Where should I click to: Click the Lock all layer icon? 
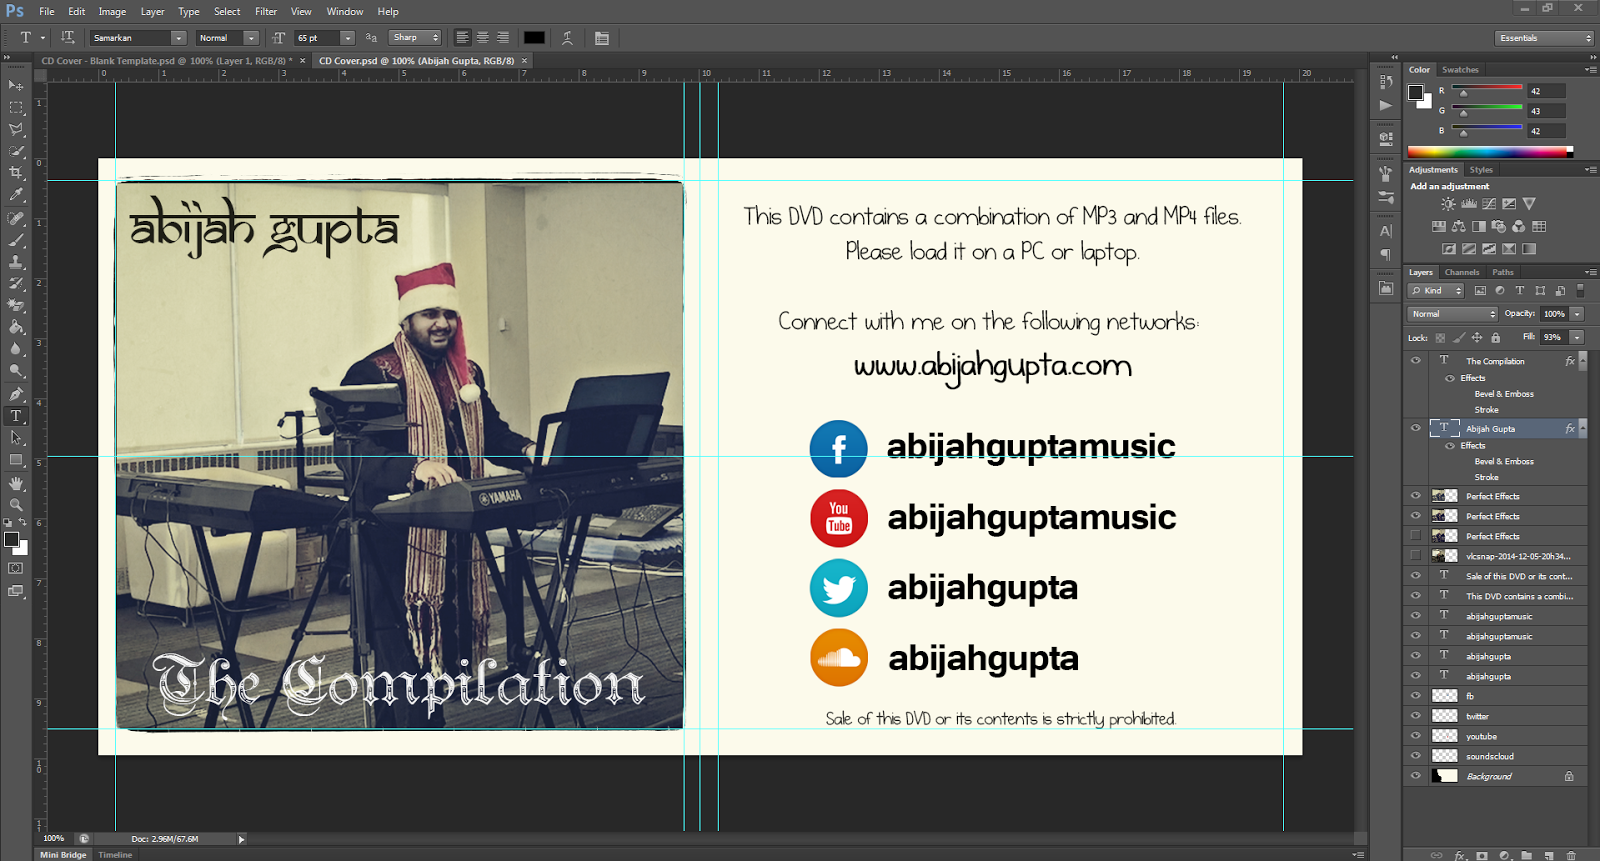(x=1496, y=338)
